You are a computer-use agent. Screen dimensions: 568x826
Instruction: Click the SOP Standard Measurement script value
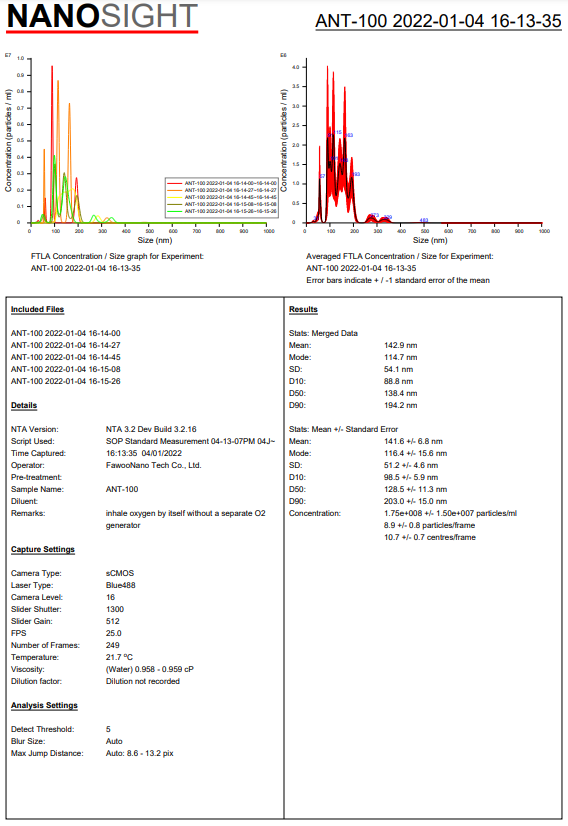click(x=190, y=441)
